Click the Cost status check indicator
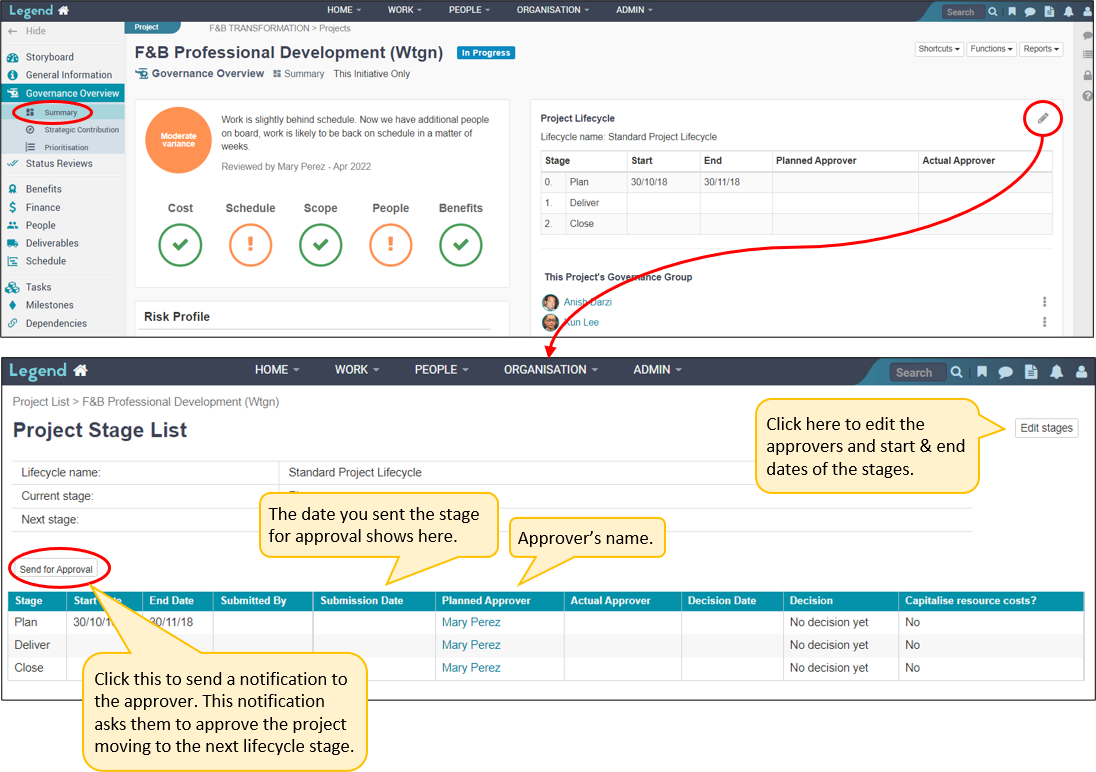This screenshot has width=1096, height=772. tap(180, 245)
